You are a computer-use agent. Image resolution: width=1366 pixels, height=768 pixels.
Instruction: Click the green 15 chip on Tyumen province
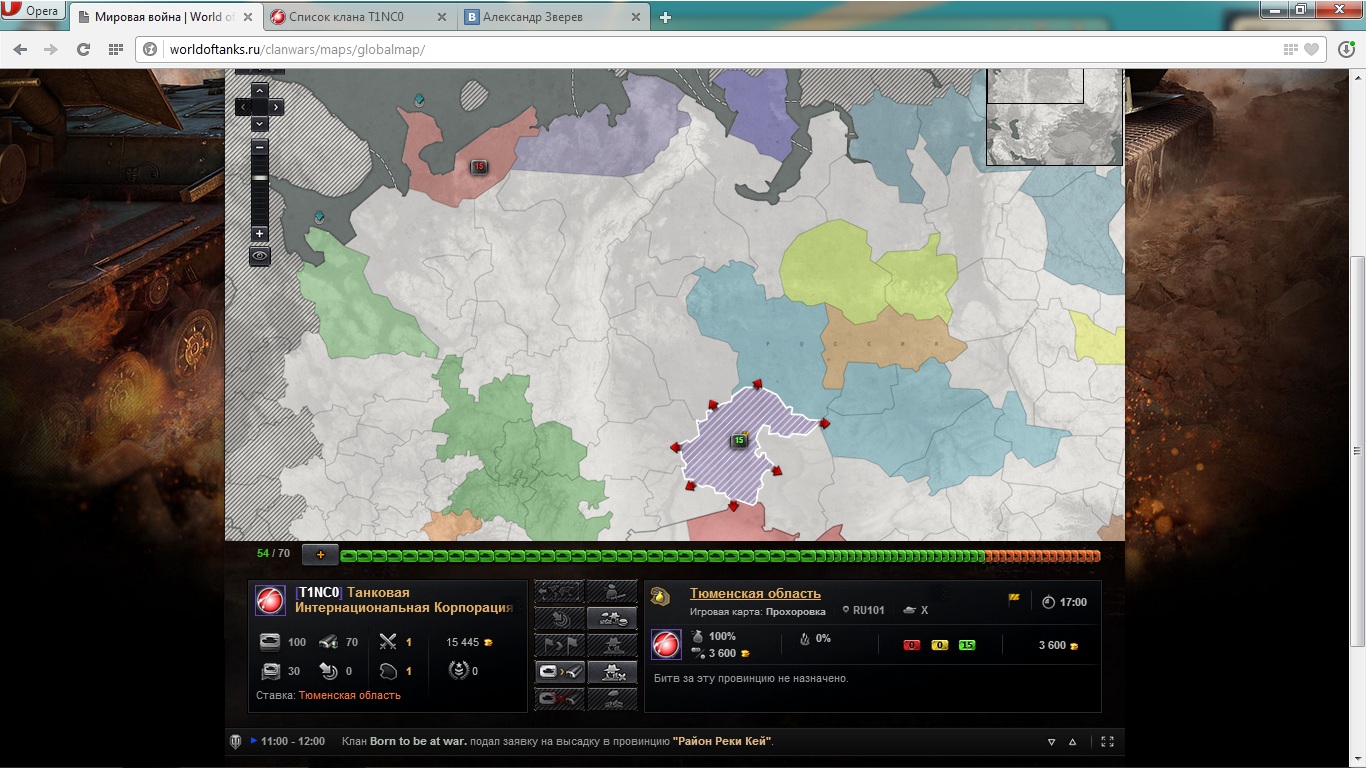pos(739,440)
